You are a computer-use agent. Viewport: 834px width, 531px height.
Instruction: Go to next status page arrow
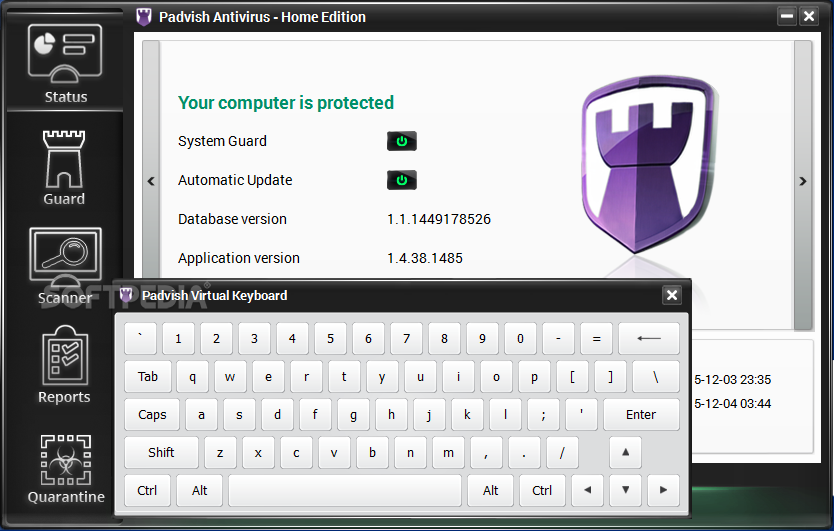click(803, 181)
